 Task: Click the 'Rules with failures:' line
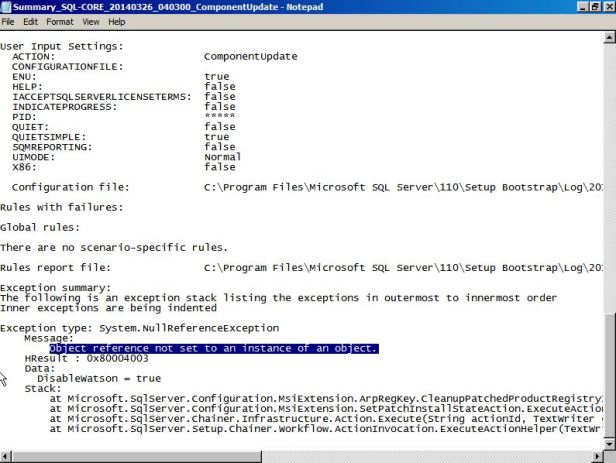[x=62, y=207]
